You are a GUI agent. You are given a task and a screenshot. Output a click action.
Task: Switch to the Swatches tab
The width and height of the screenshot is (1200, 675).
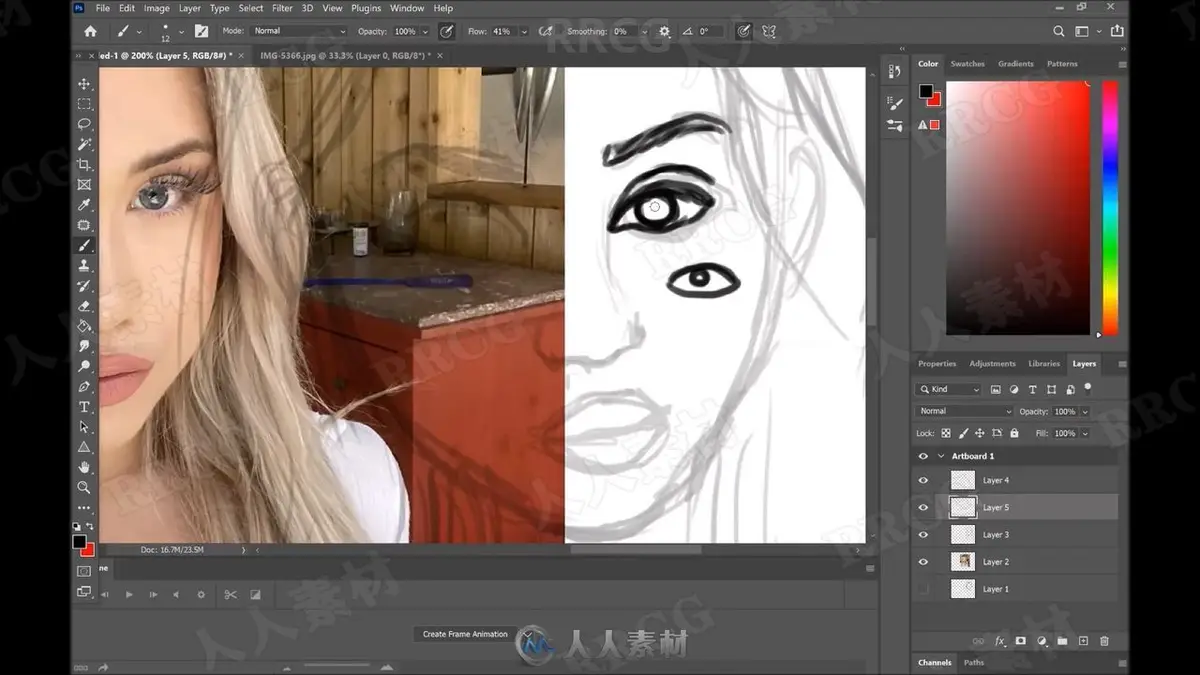point(967,64)
